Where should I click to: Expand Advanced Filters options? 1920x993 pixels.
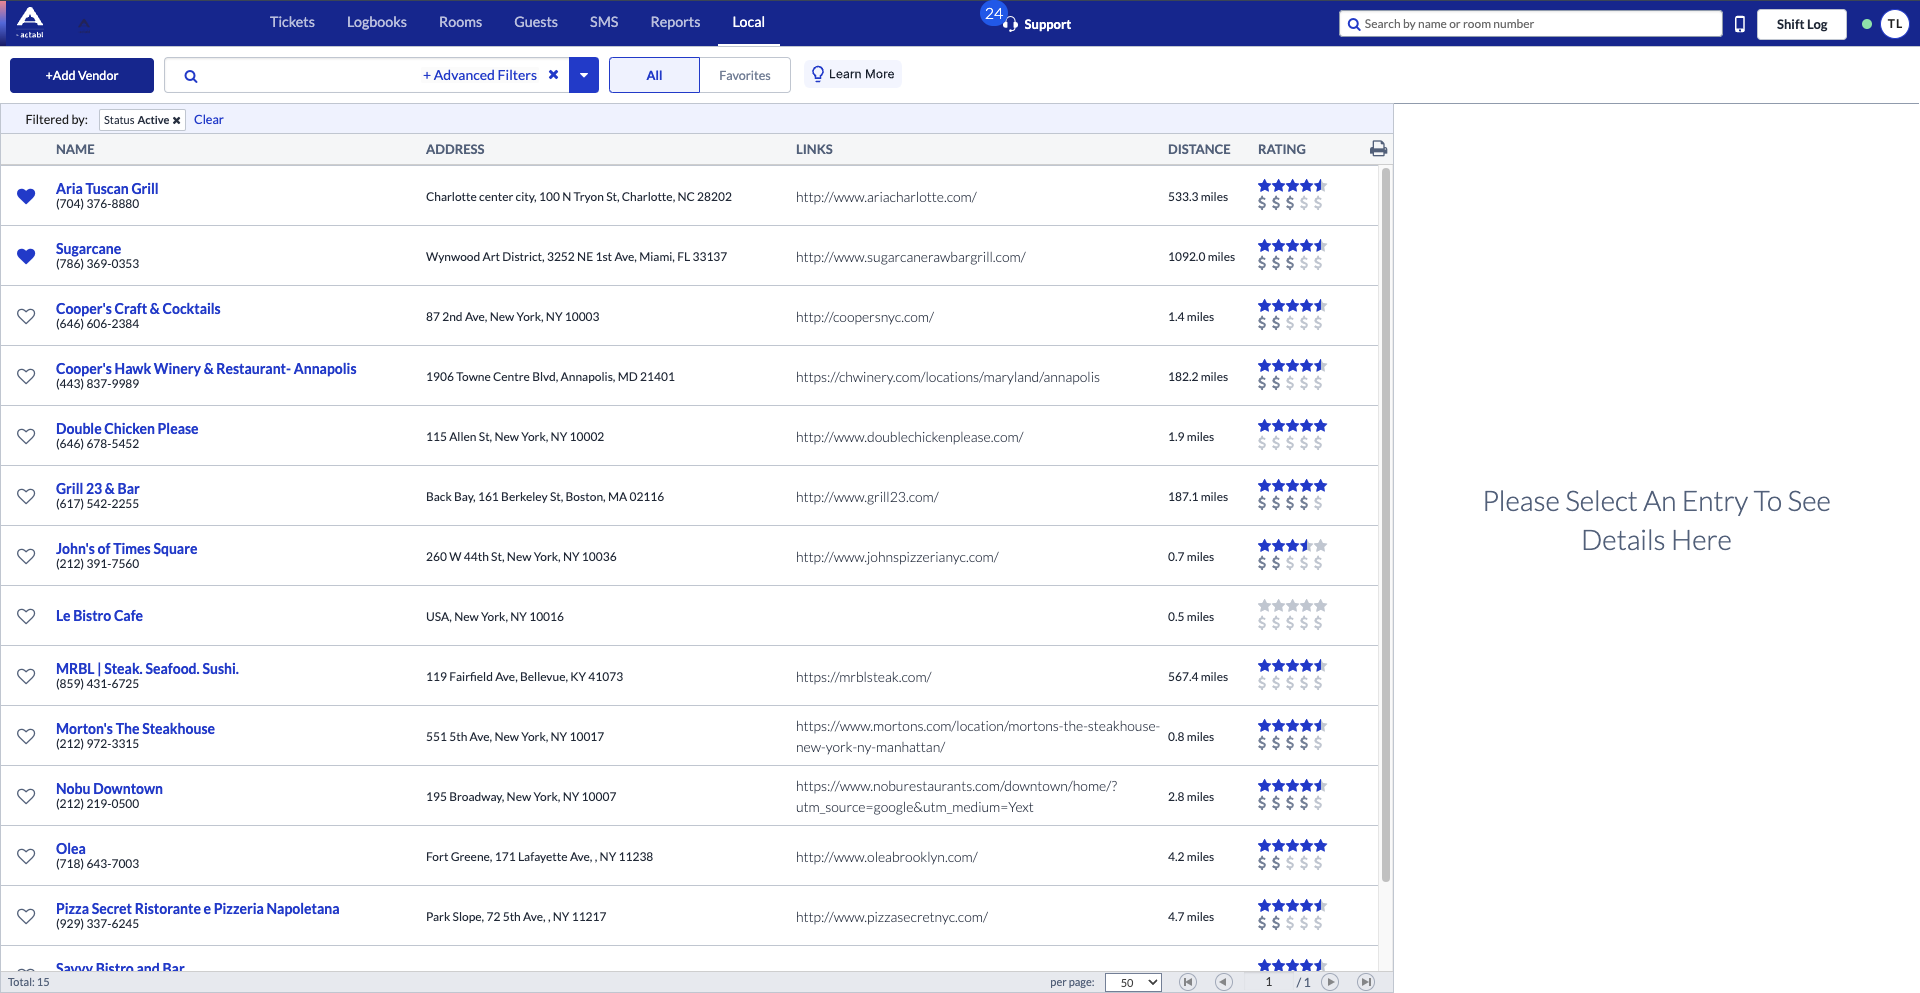(480, 75)
